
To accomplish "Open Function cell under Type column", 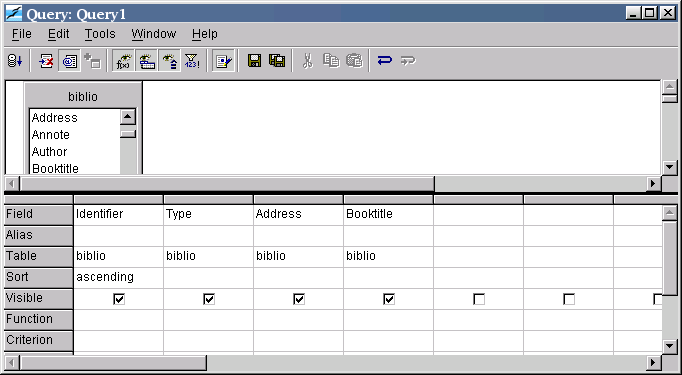I will point(208,319).
